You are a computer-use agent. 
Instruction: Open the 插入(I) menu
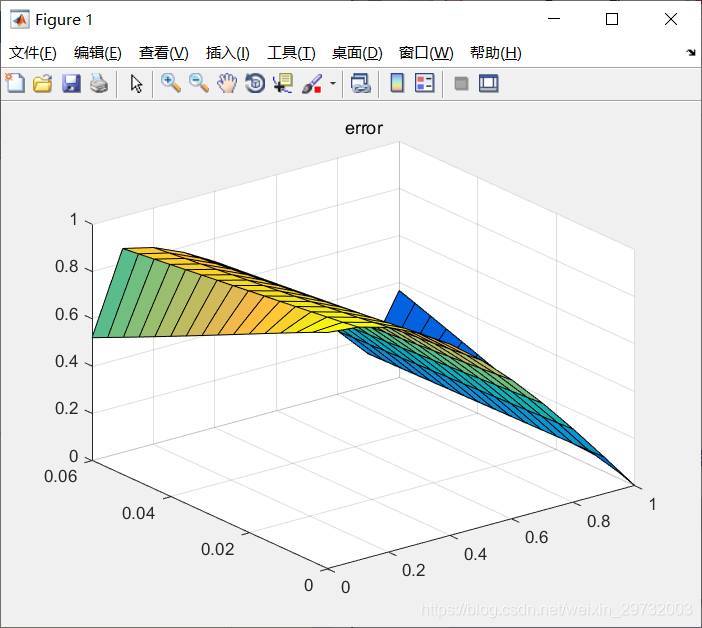227,53
